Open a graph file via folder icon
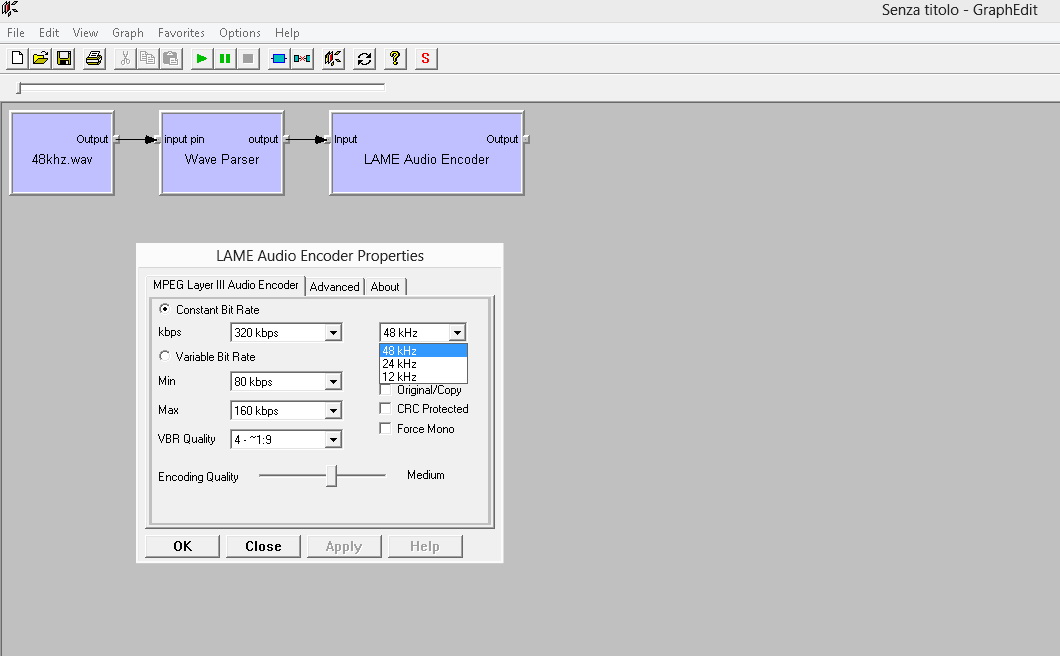 41,59
